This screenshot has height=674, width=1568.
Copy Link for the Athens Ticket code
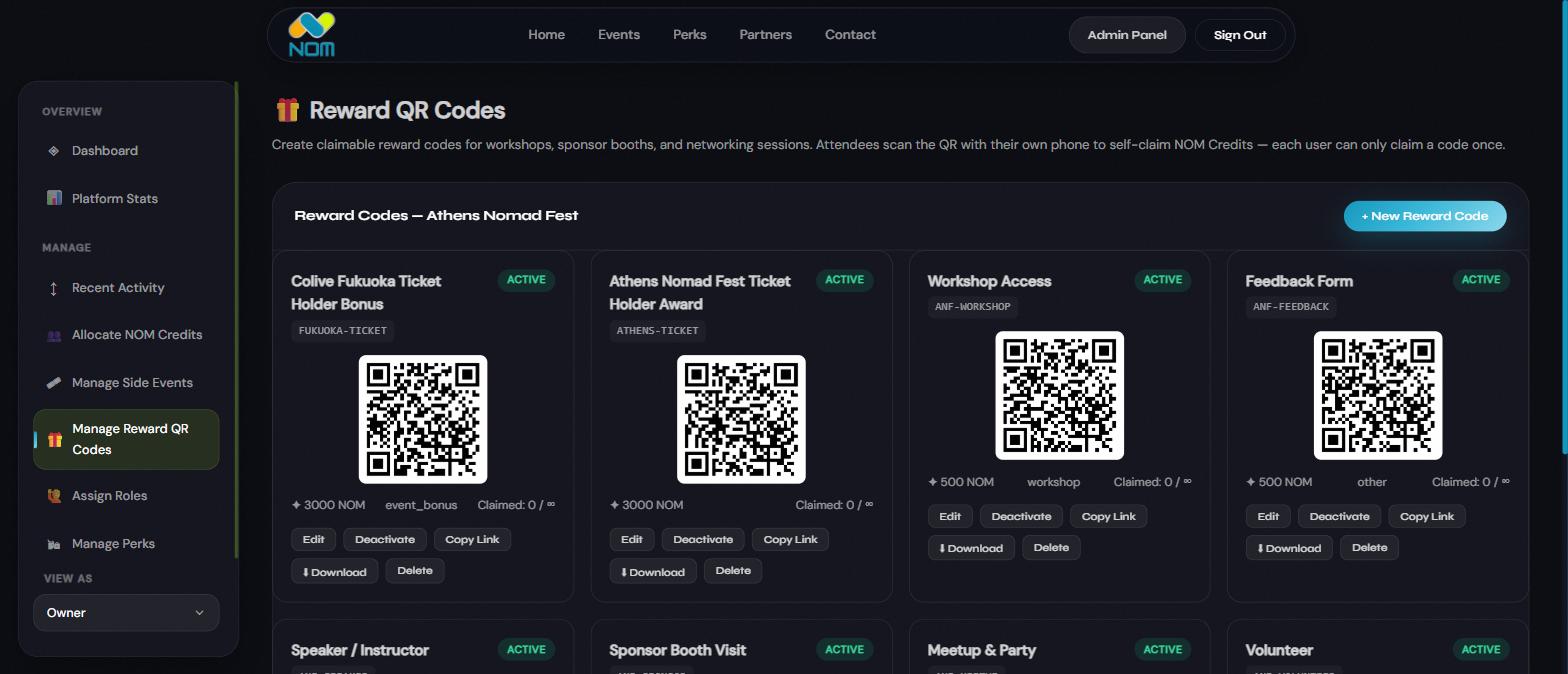click(790, 540)
